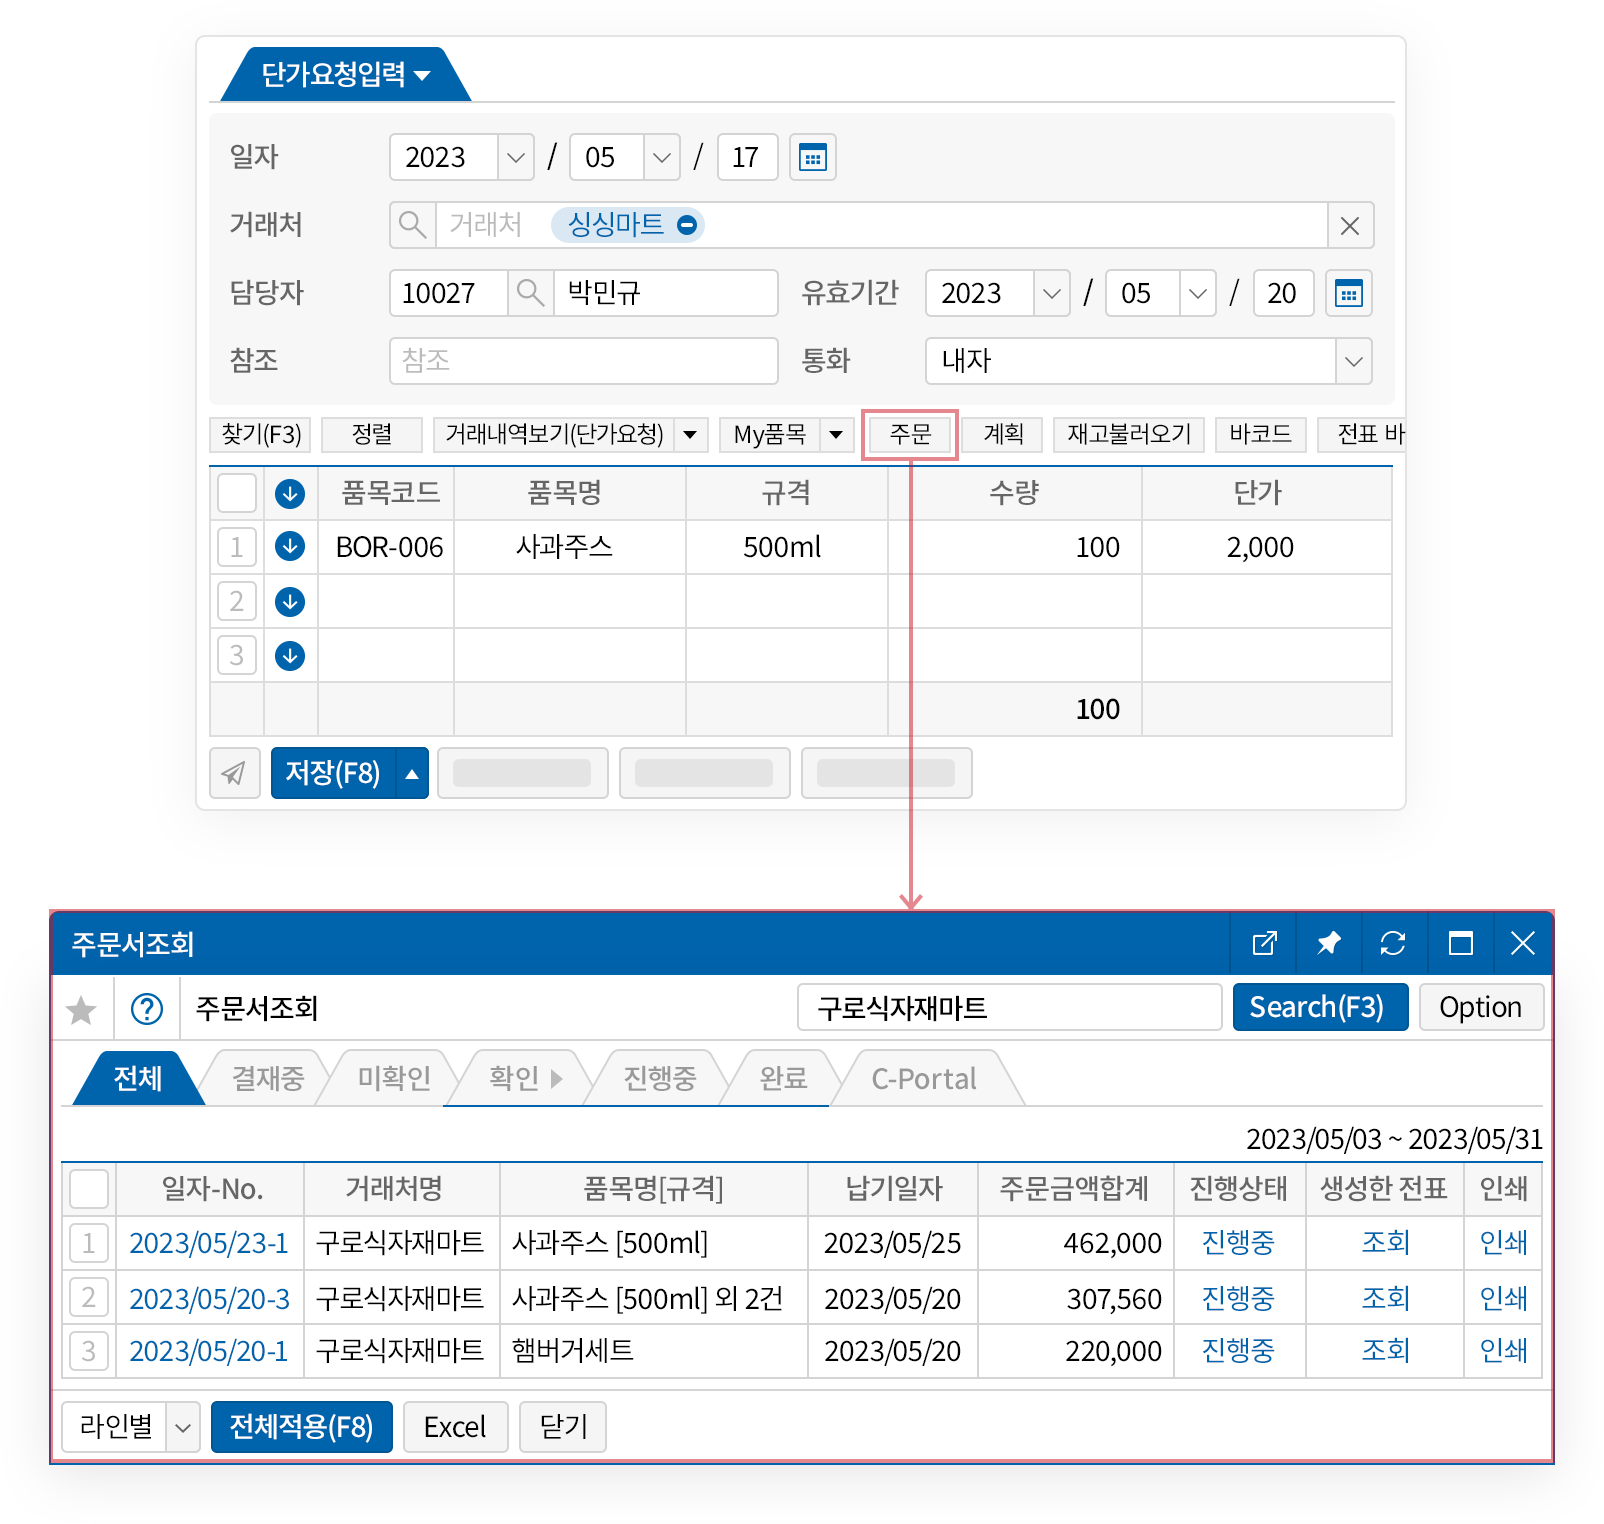Screen dimensions: 1604x1524
Task: Click the 담당자 search magnifier icon
Action: [x=530, y=293]
